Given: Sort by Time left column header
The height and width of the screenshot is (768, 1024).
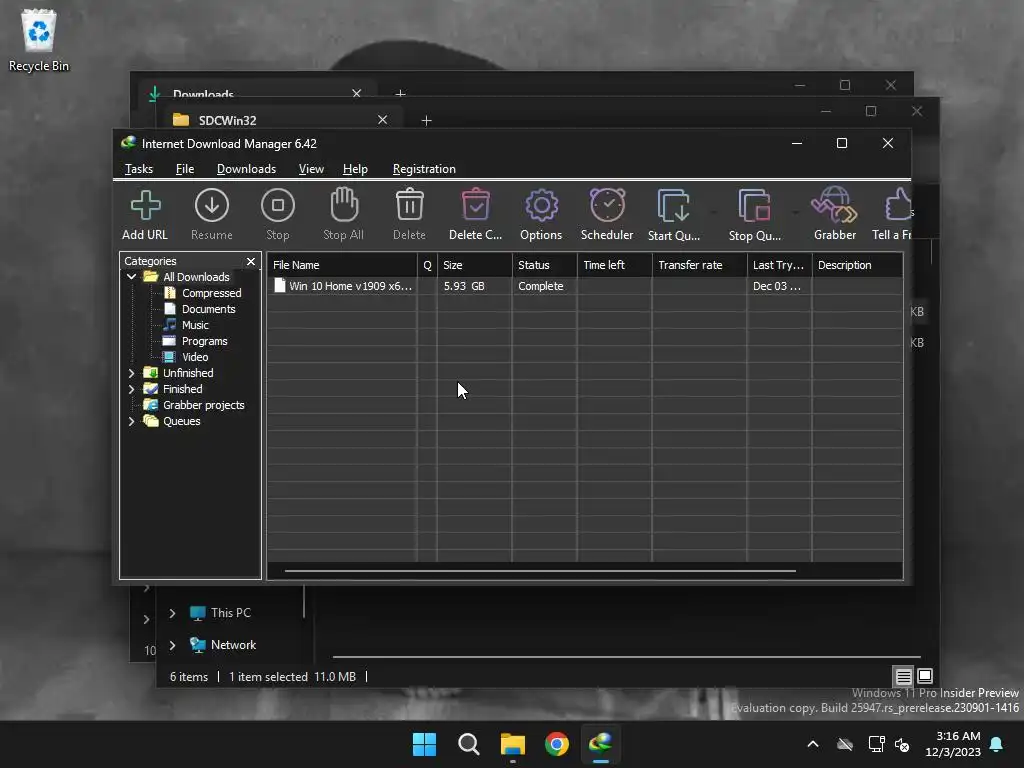Looking at the screenshot, I should click(x=614, y=265).
